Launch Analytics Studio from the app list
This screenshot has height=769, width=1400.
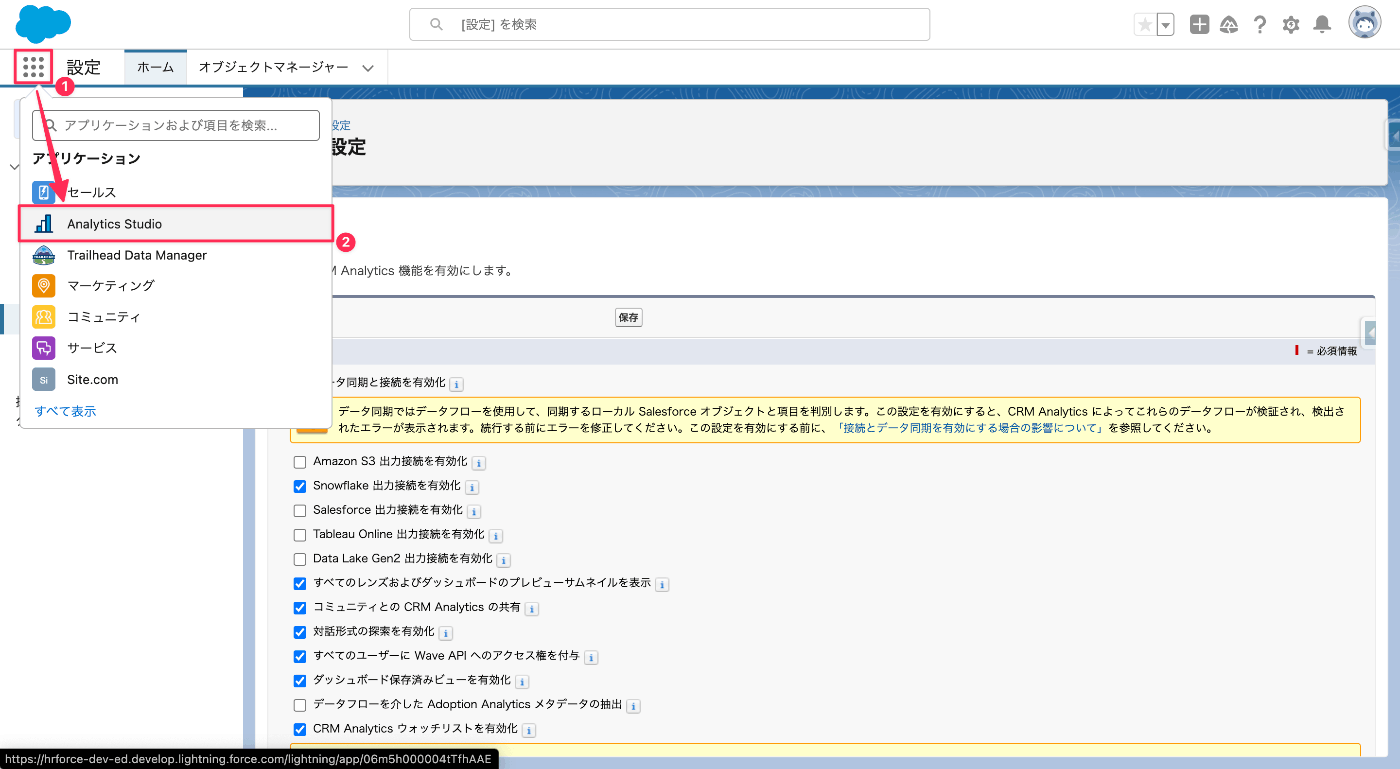tap(176, 224)
